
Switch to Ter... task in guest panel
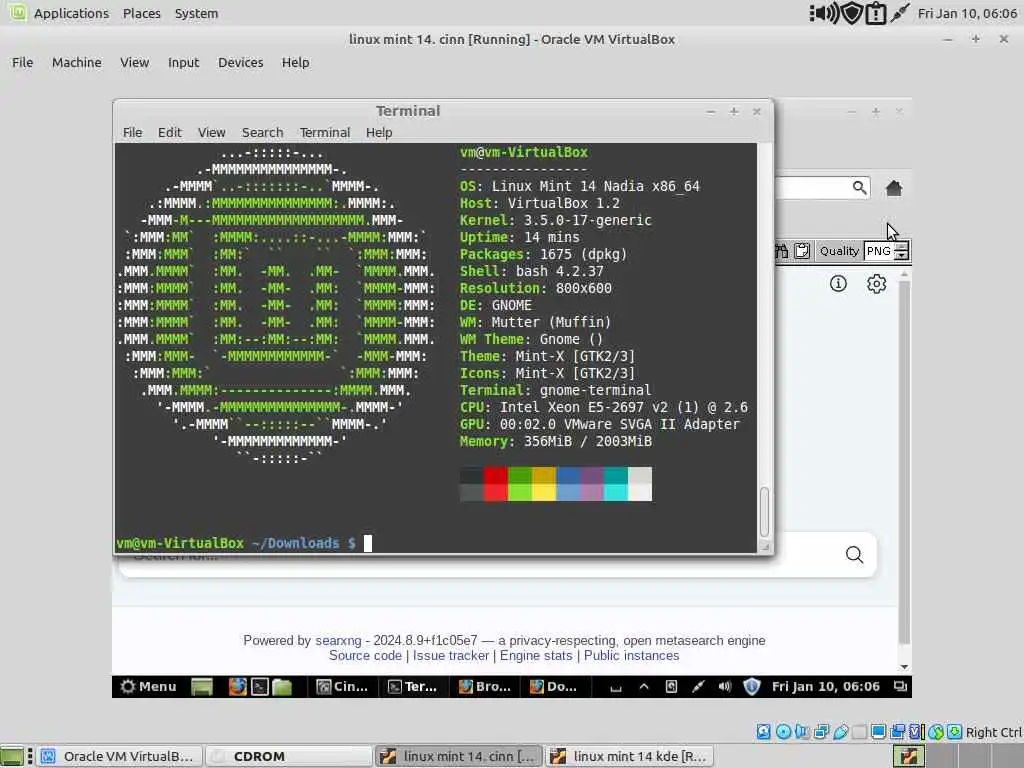(413, 686)
